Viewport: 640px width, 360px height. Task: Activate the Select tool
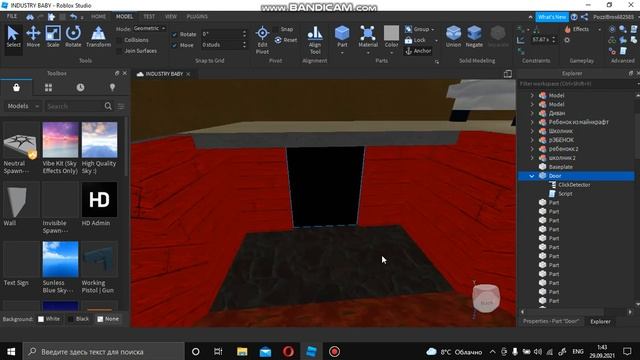[13, 36]
